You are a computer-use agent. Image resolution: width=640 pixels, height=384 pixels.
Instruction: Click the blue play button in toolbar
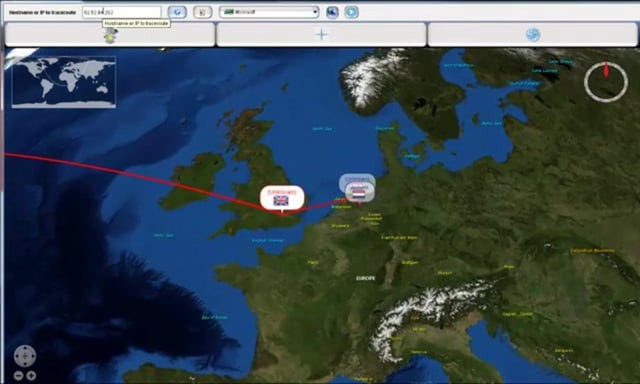pyautogui.click(x=351, y=12)
